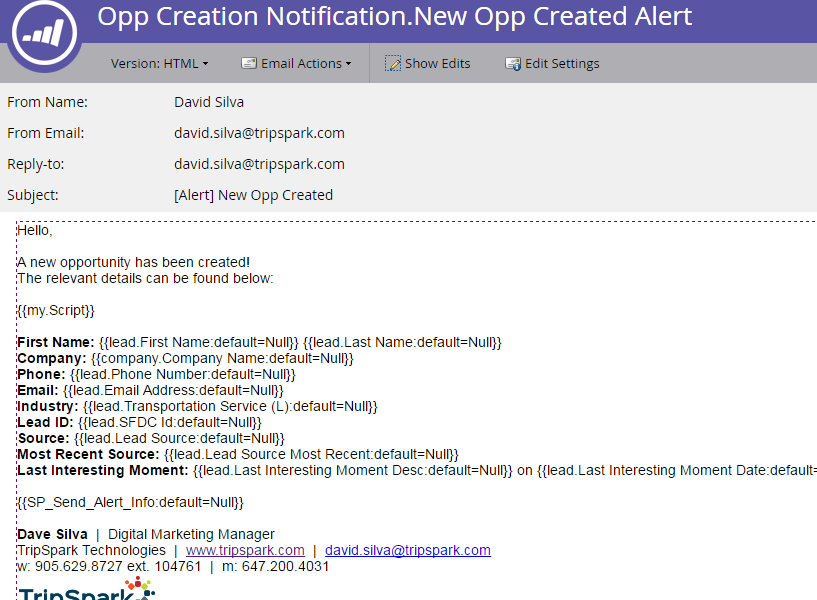Click the subject [Alert] New Opp Created
The width and height of the screenshot is (817, 600).
coord(253,195)
